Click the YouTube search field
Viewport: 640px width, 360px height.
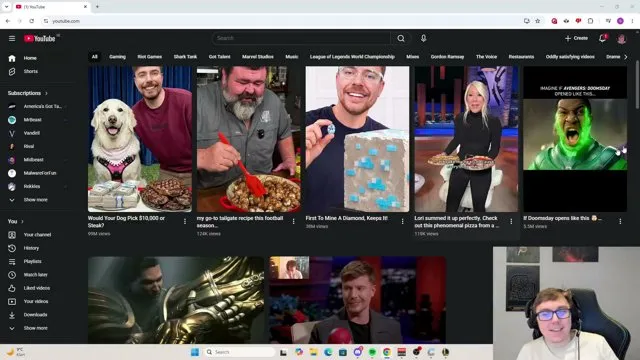(301, 38)
